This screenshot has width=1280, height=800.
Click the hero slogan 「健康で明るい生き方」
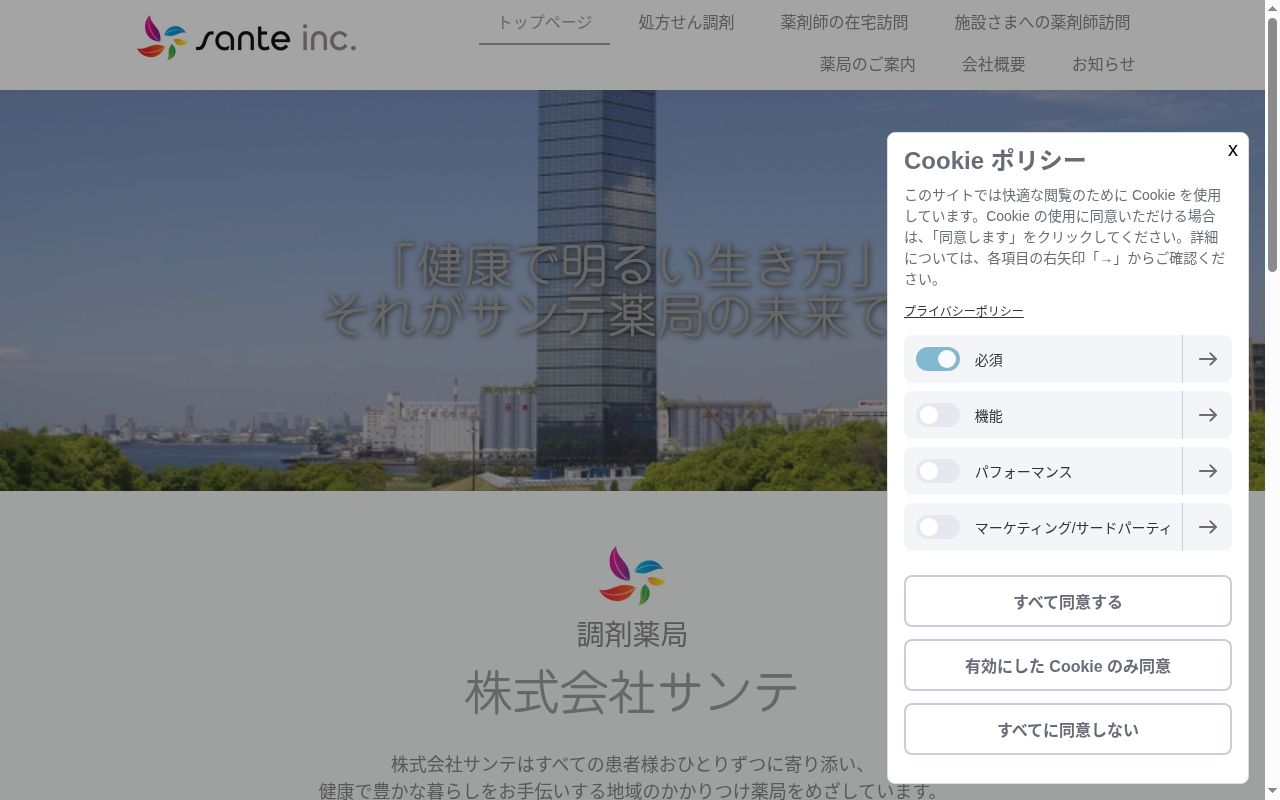pyautogui.click(x=633, y=266)
